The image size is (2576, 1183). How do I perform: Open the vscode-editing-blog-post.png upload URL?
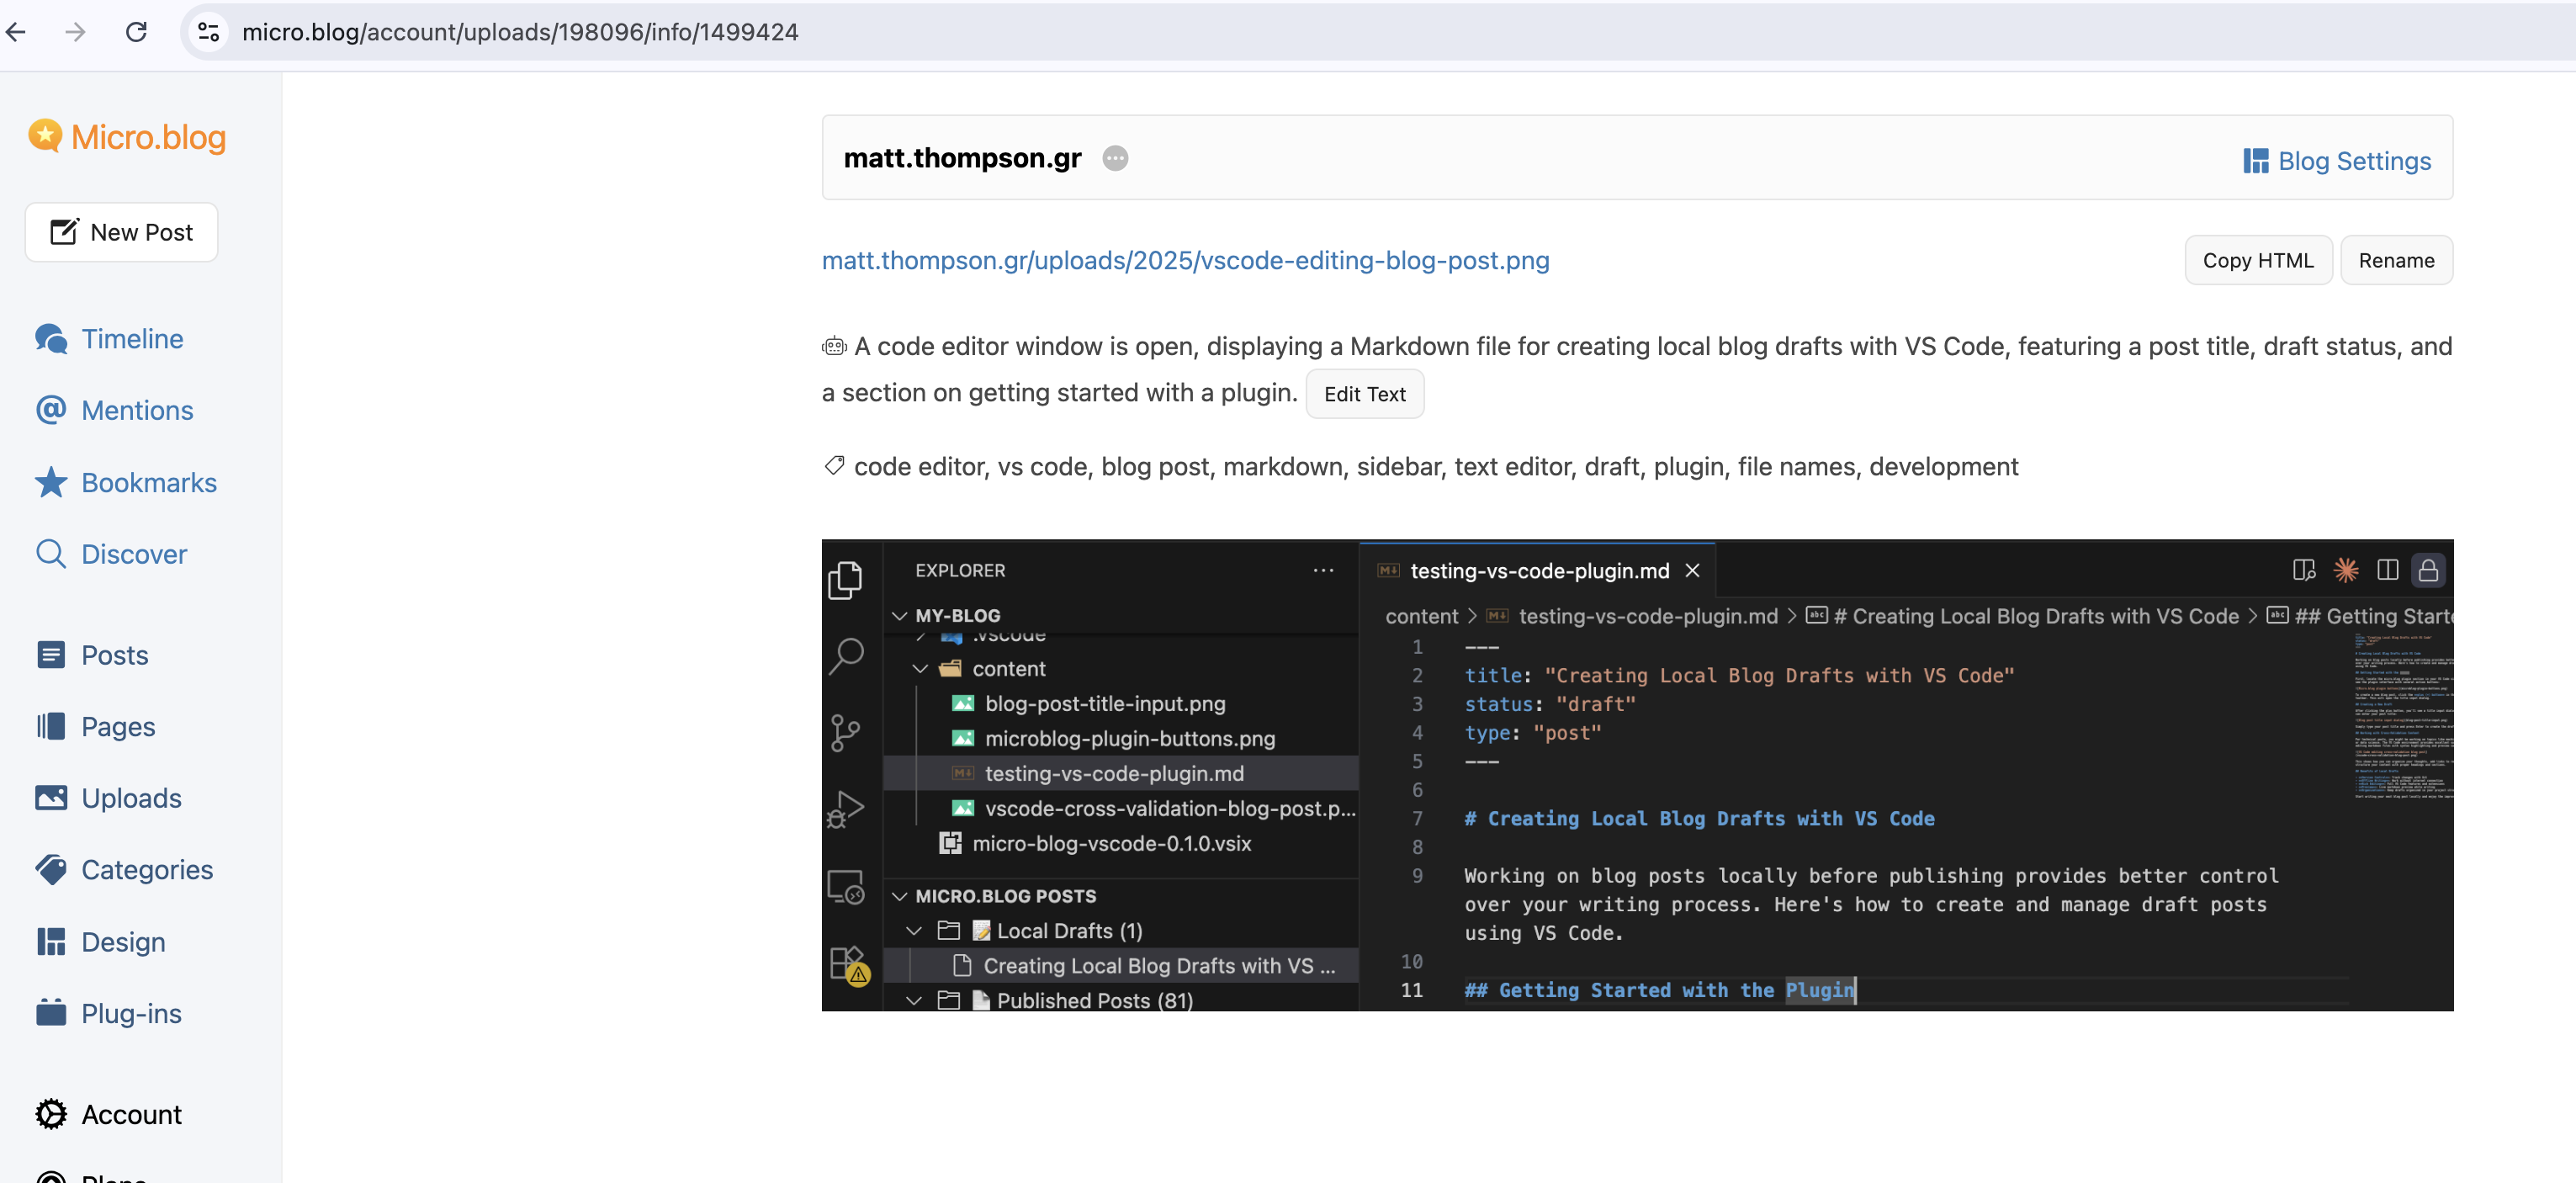(x=1185, y=260)
